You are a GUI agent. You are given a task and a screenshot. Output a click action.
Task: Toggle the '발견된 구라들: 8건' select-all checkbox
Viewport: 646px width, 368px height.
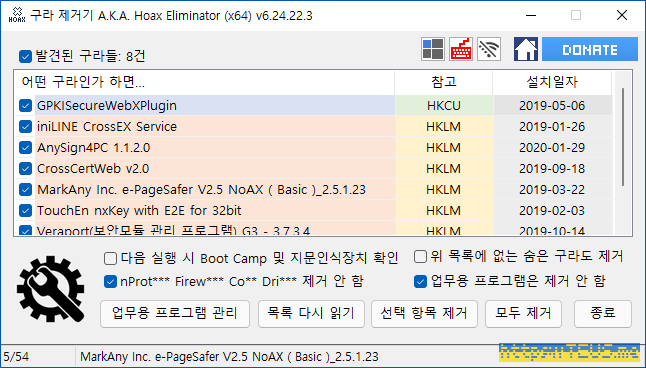tap(25, 56)
